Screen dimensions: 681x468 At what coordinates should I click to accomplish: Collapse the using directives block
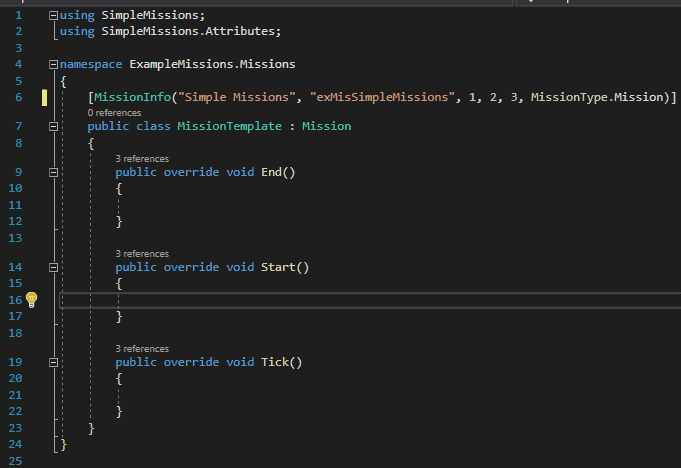[53, 16]
